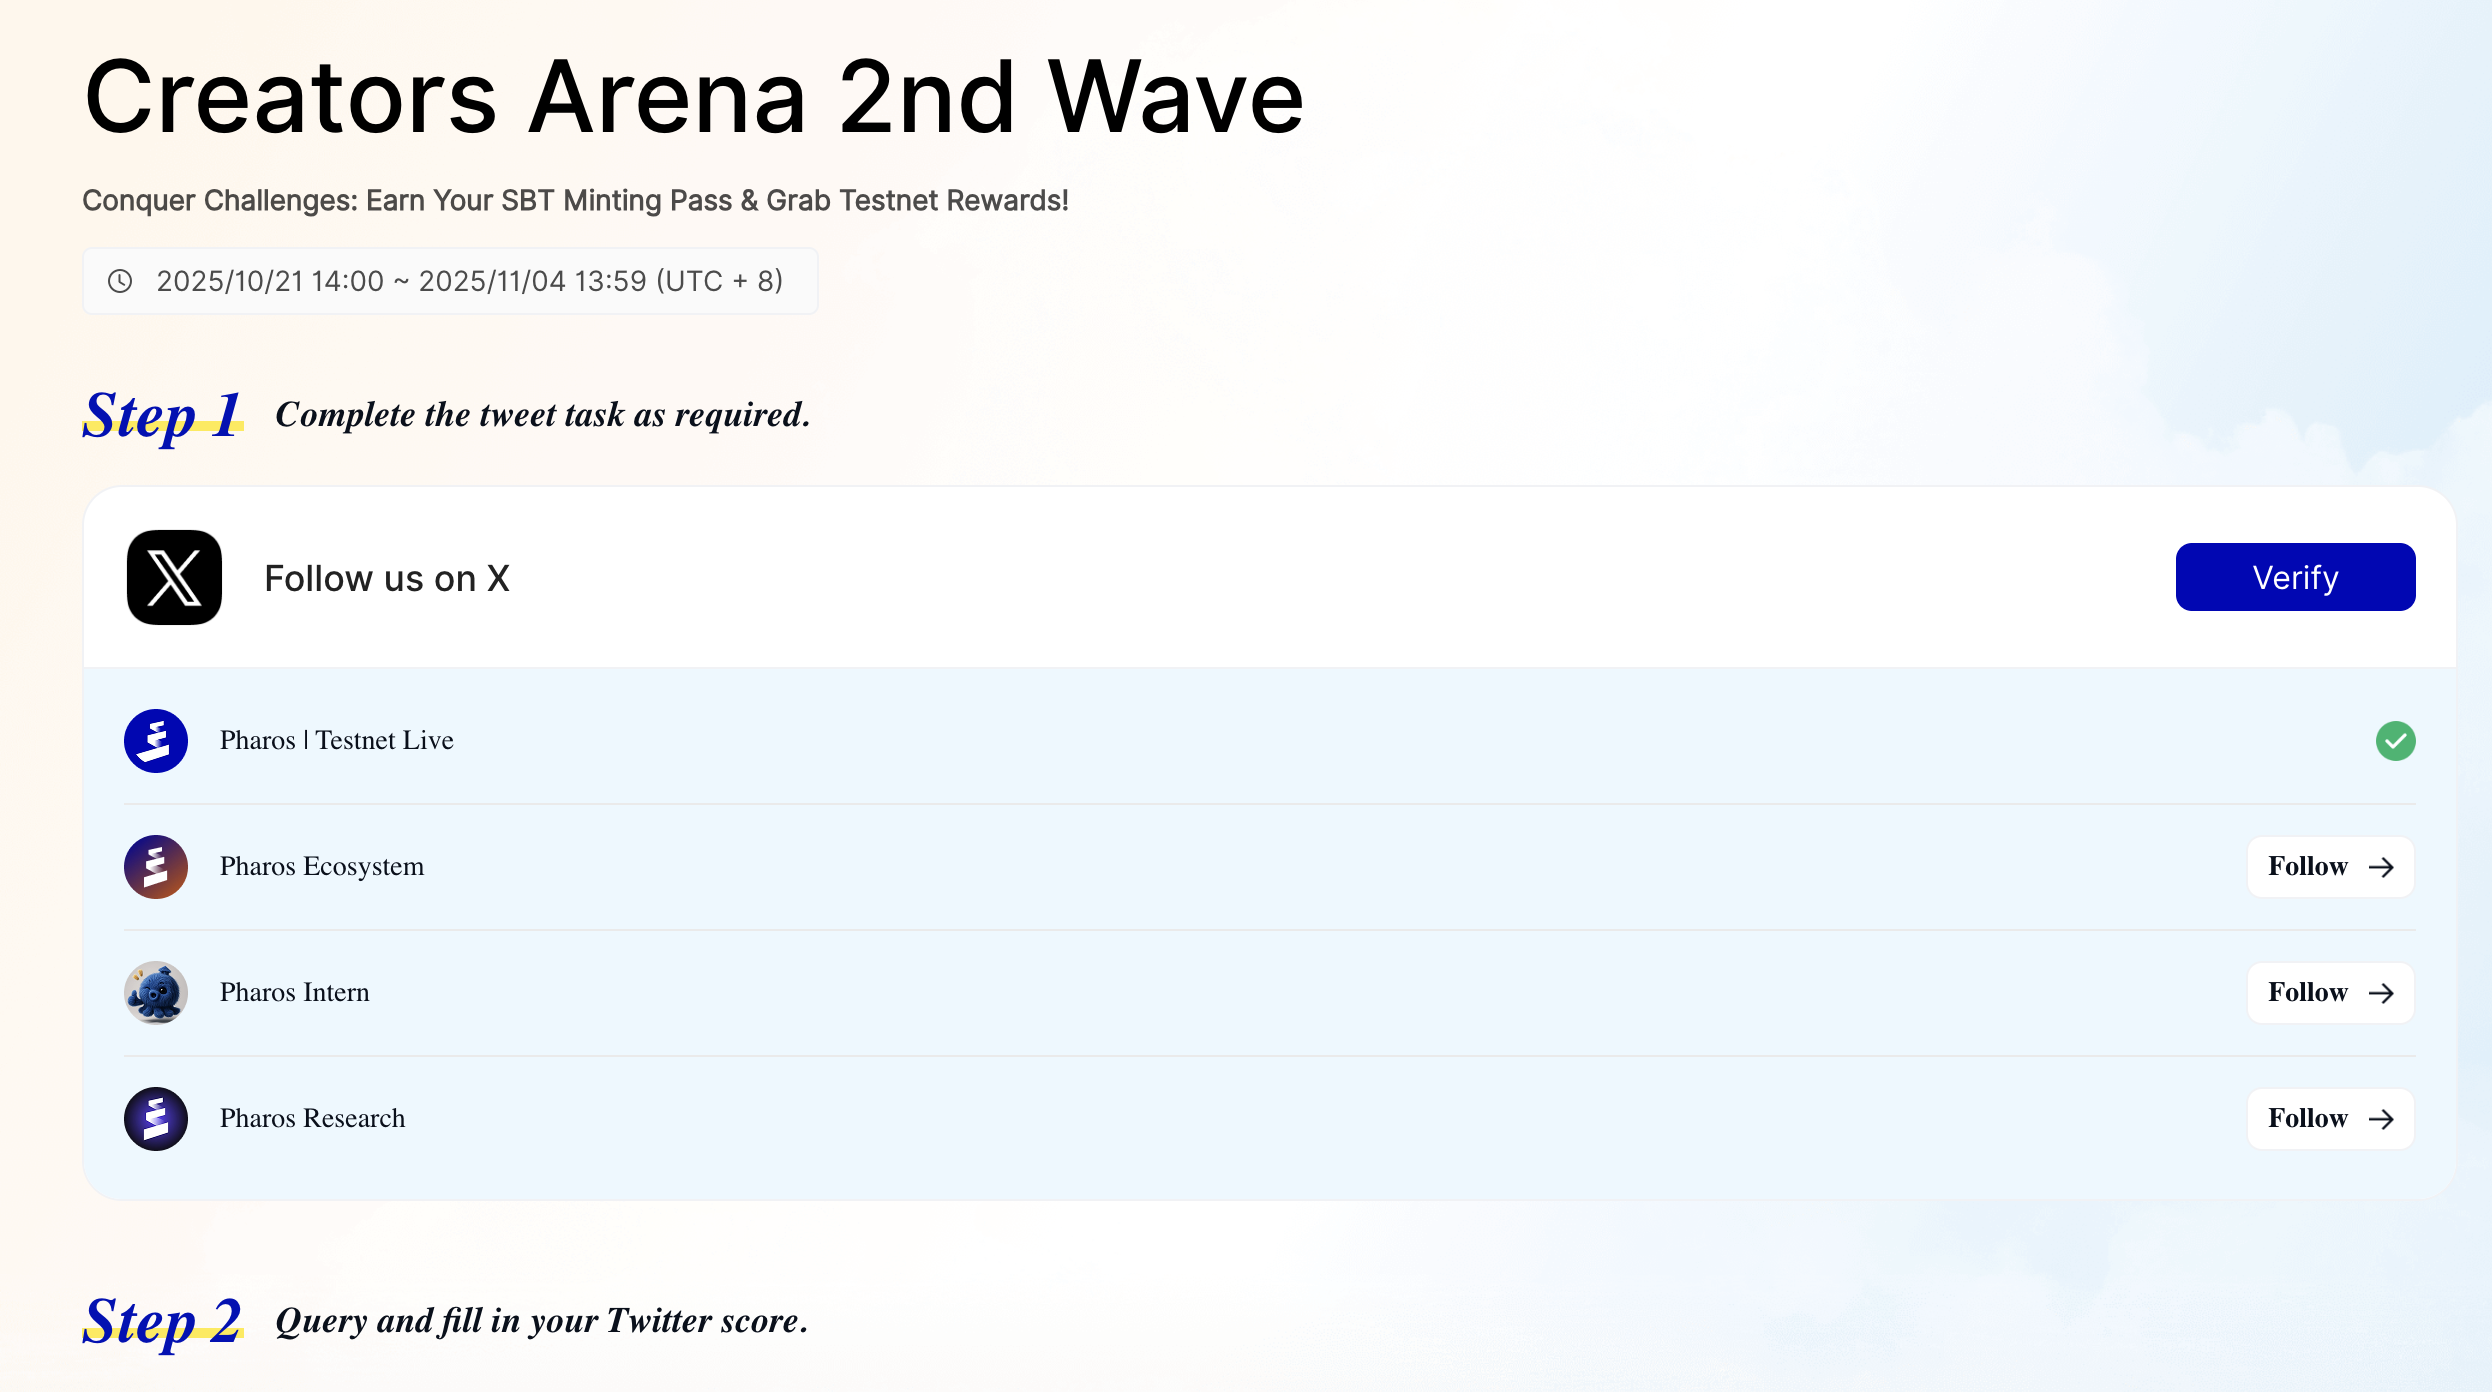Screen dimensions: 2492x1392
Task: Click the arrow icon on Pharos Ecosystem's Follow button
Action: pos(2381,867)
